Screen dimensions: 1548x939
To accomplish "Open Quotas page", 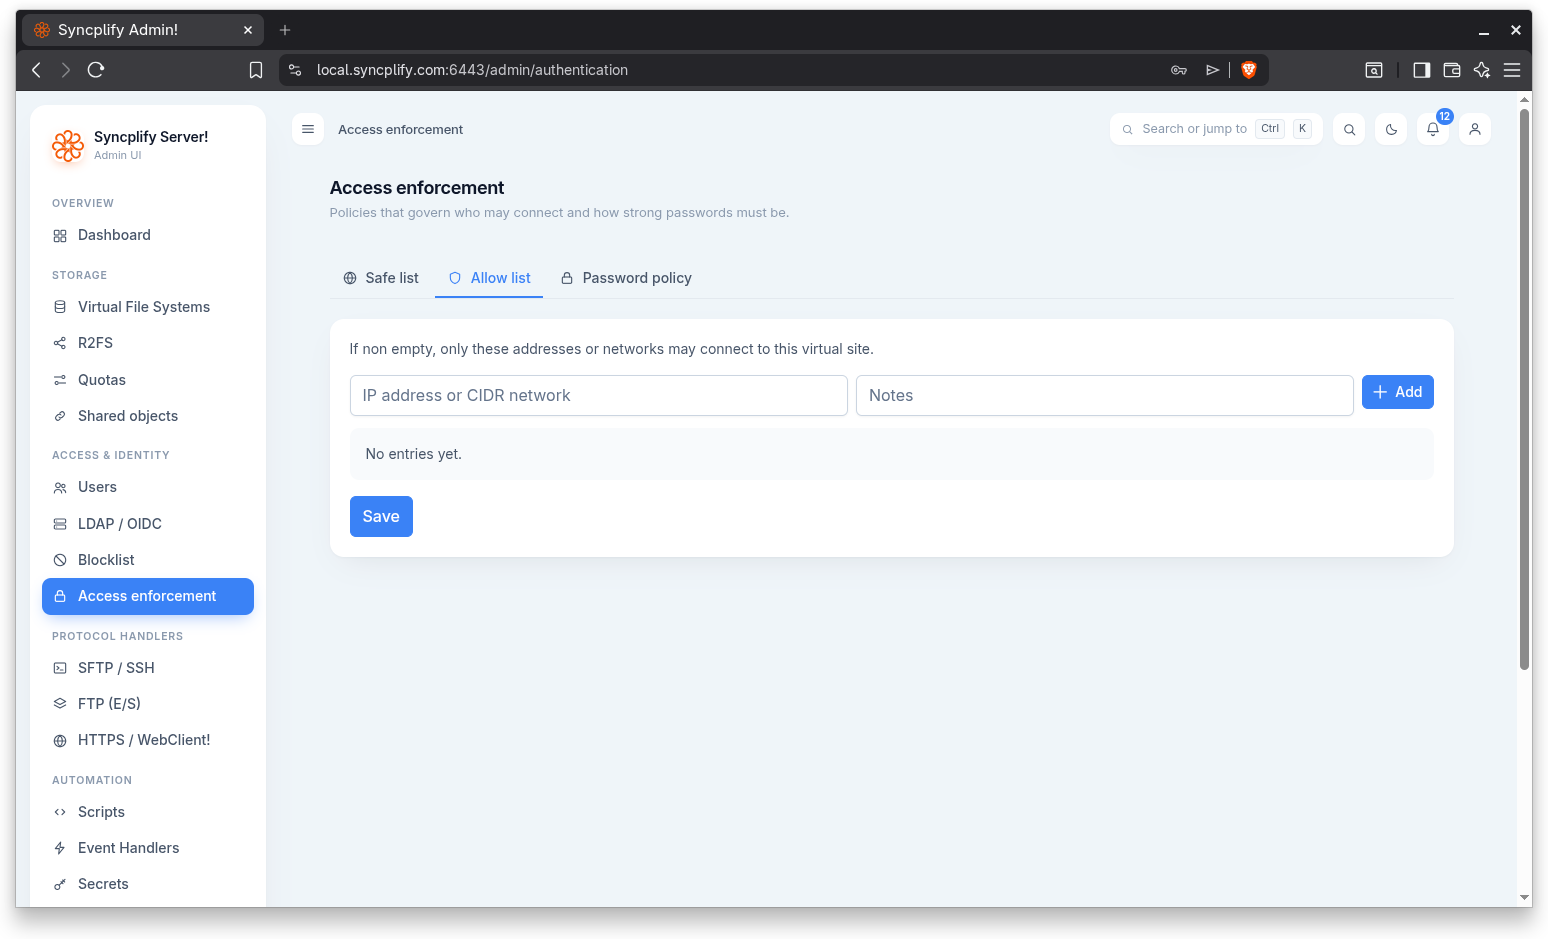I will [148, 380].
